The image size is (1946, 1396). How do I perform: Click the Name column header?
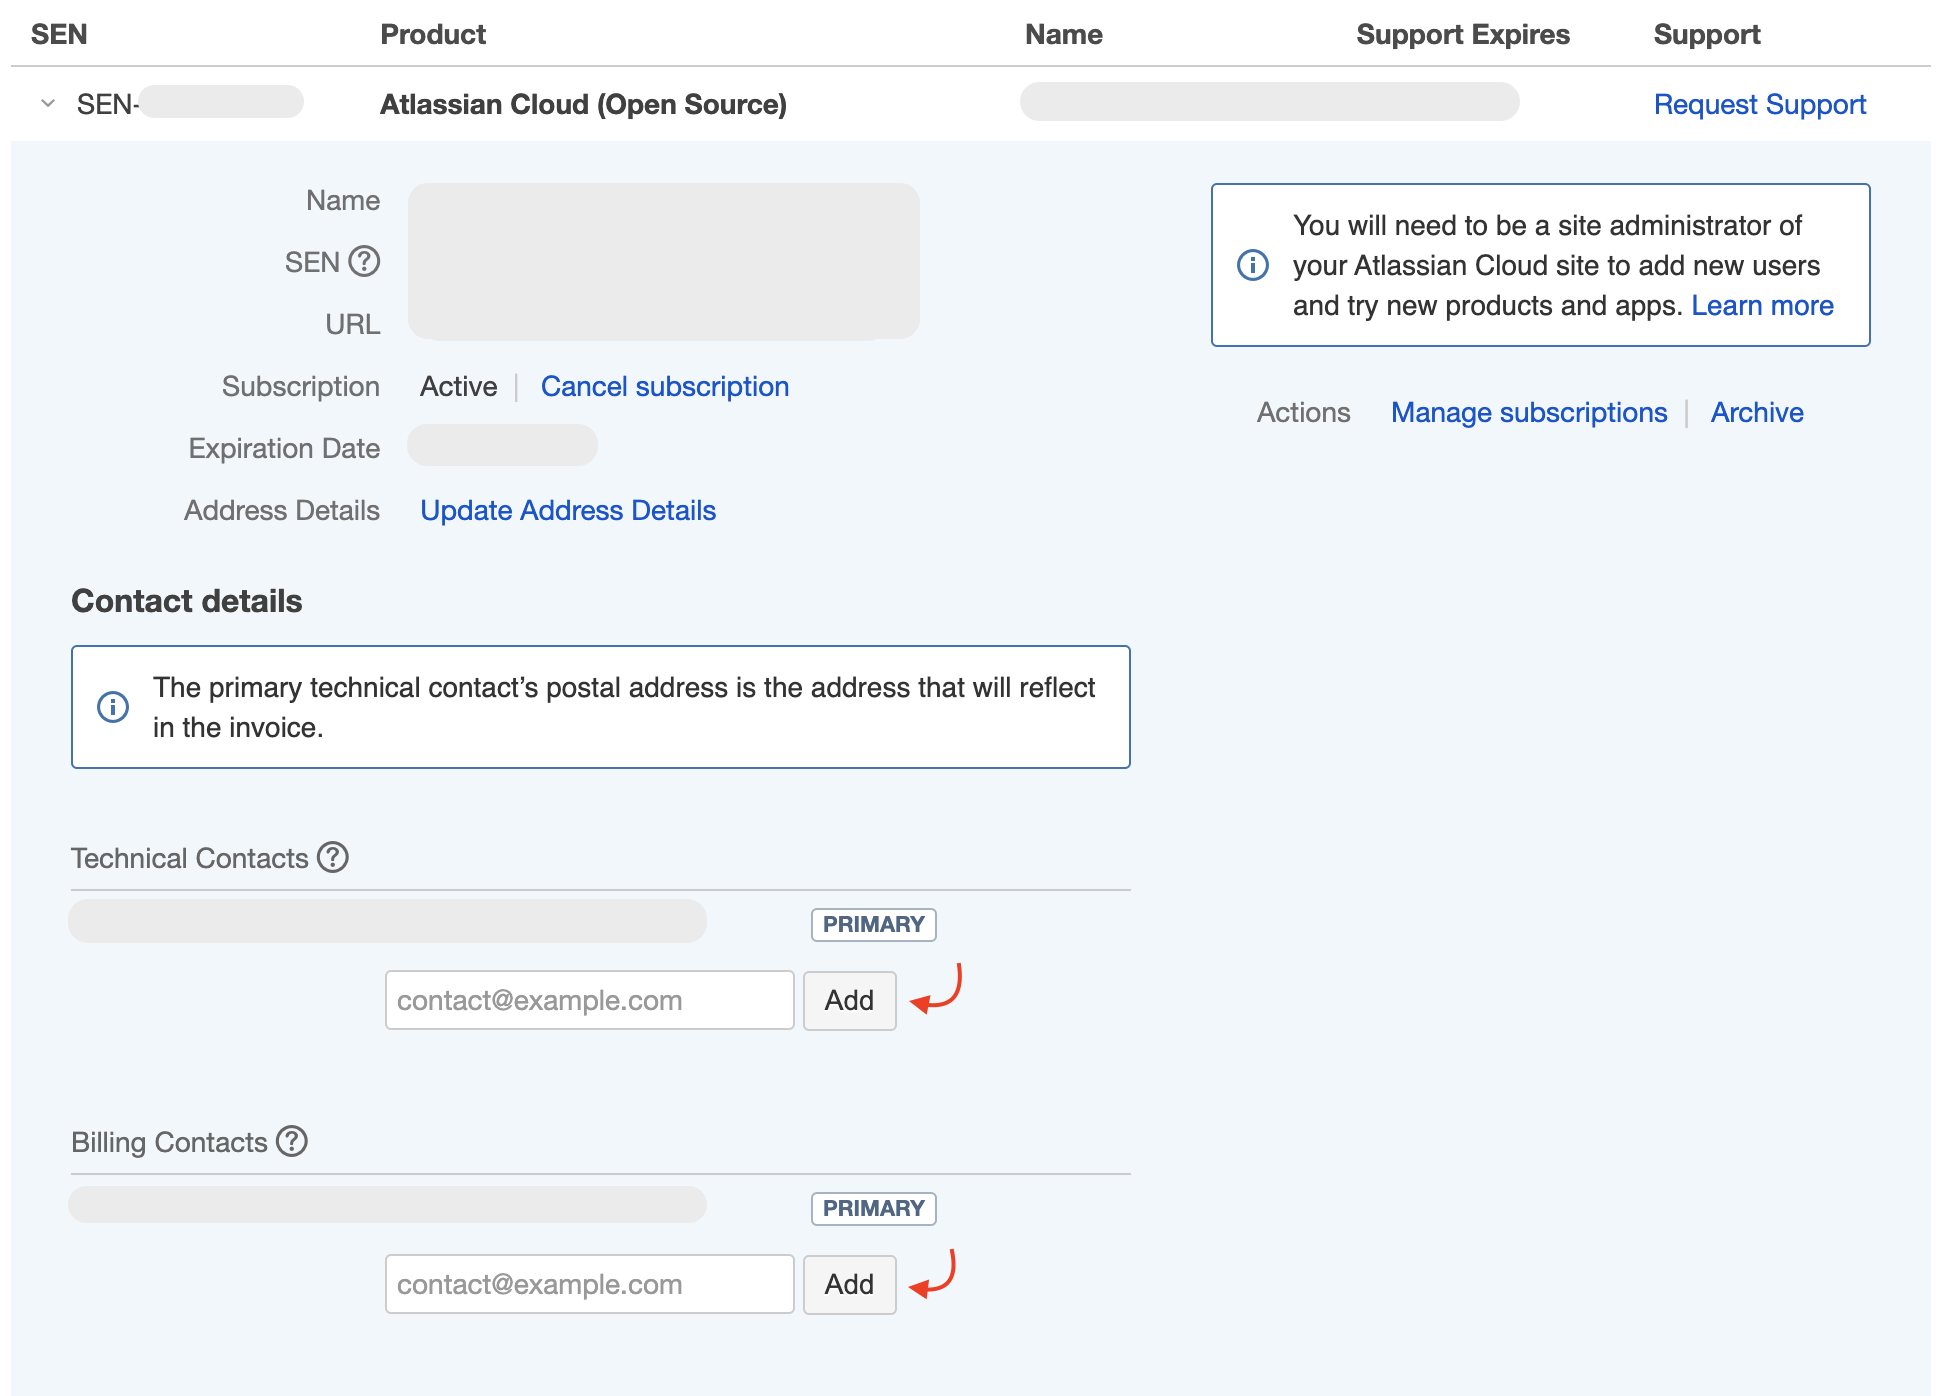coord(1064,34)
